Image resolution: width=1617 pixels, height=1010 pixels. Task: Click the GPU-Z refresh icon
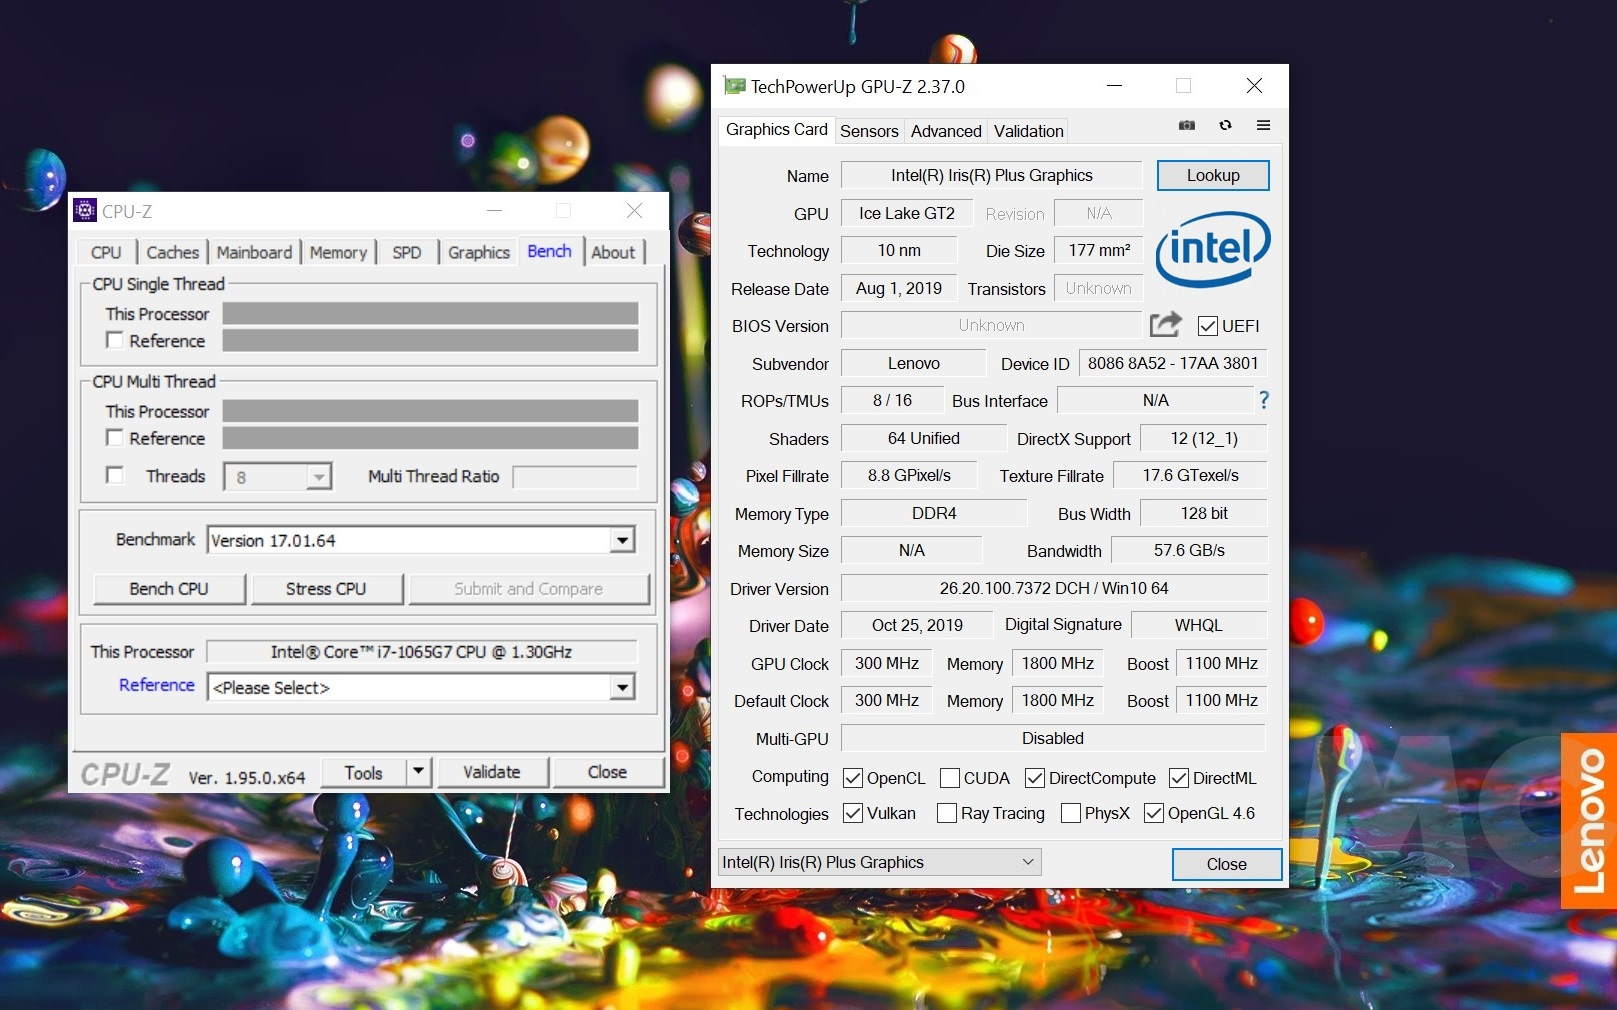[1225, 125]
